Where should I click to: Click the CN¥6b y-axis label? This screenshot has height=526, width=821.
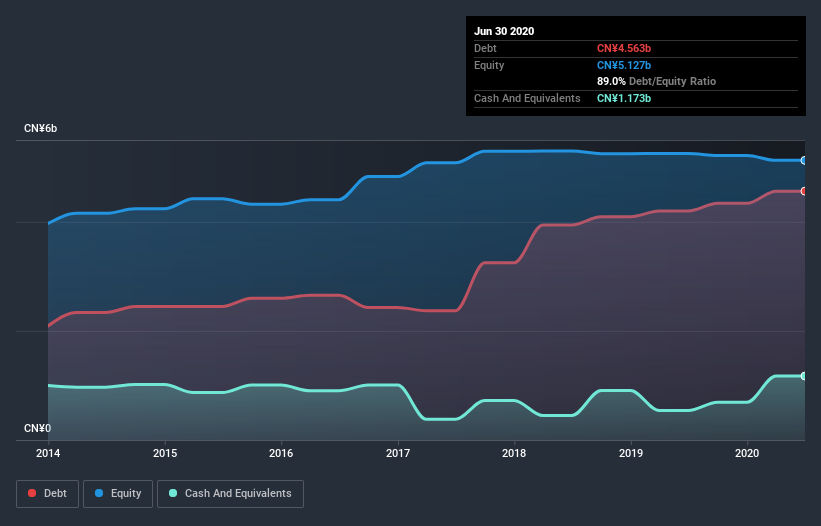[40, 129]
